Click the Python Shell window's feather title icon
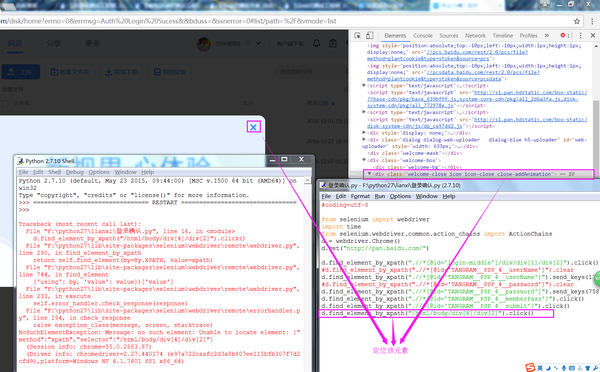Image resolution: width=600 pixels, height=372 pixels. (x=21, y=161)
